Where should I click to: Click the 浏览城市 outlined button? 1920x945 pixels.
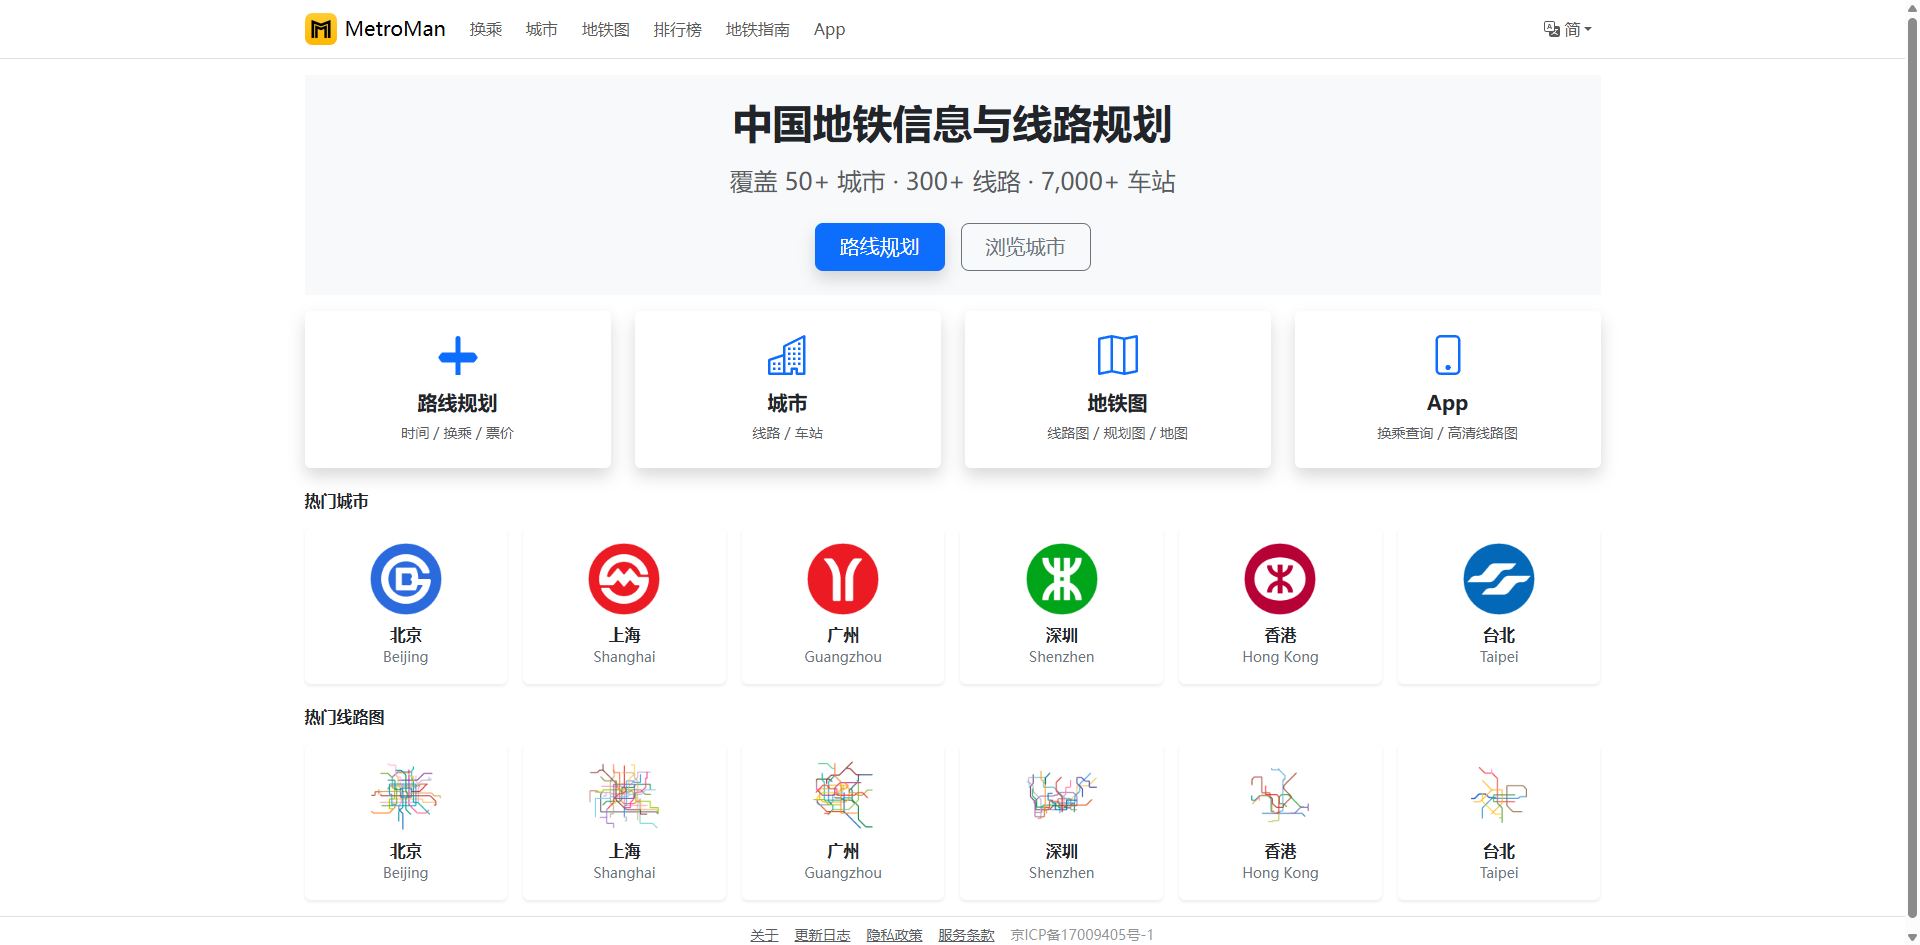(1025, 247)
